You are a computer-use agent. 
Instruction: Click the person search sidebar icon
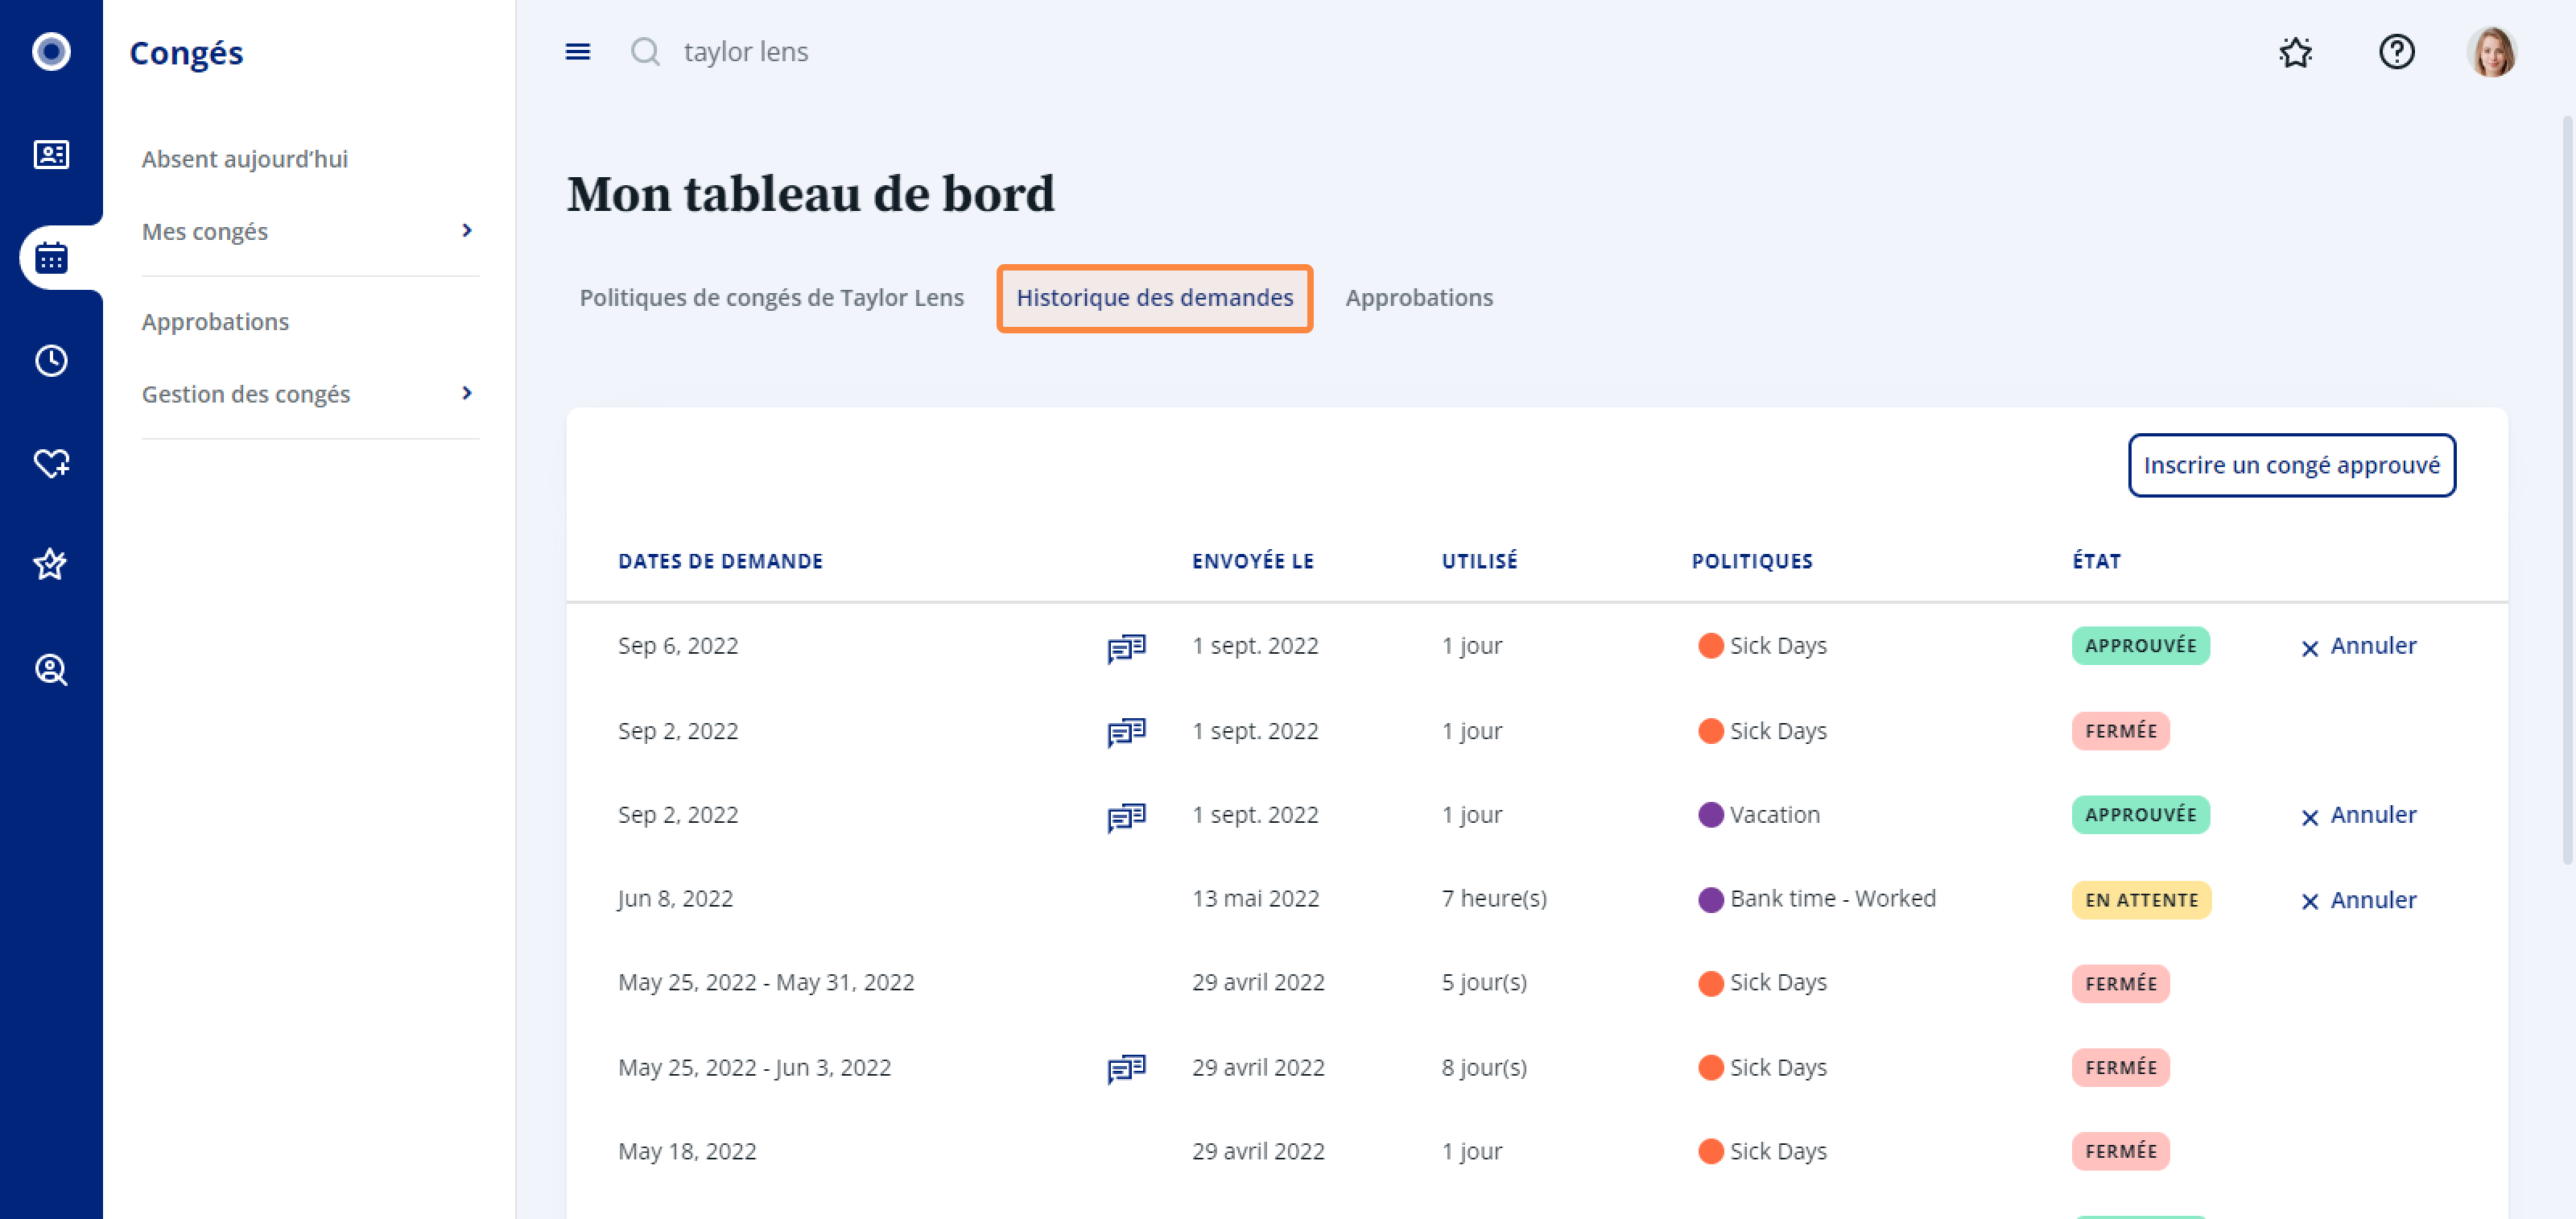click(x=51, y=669)
